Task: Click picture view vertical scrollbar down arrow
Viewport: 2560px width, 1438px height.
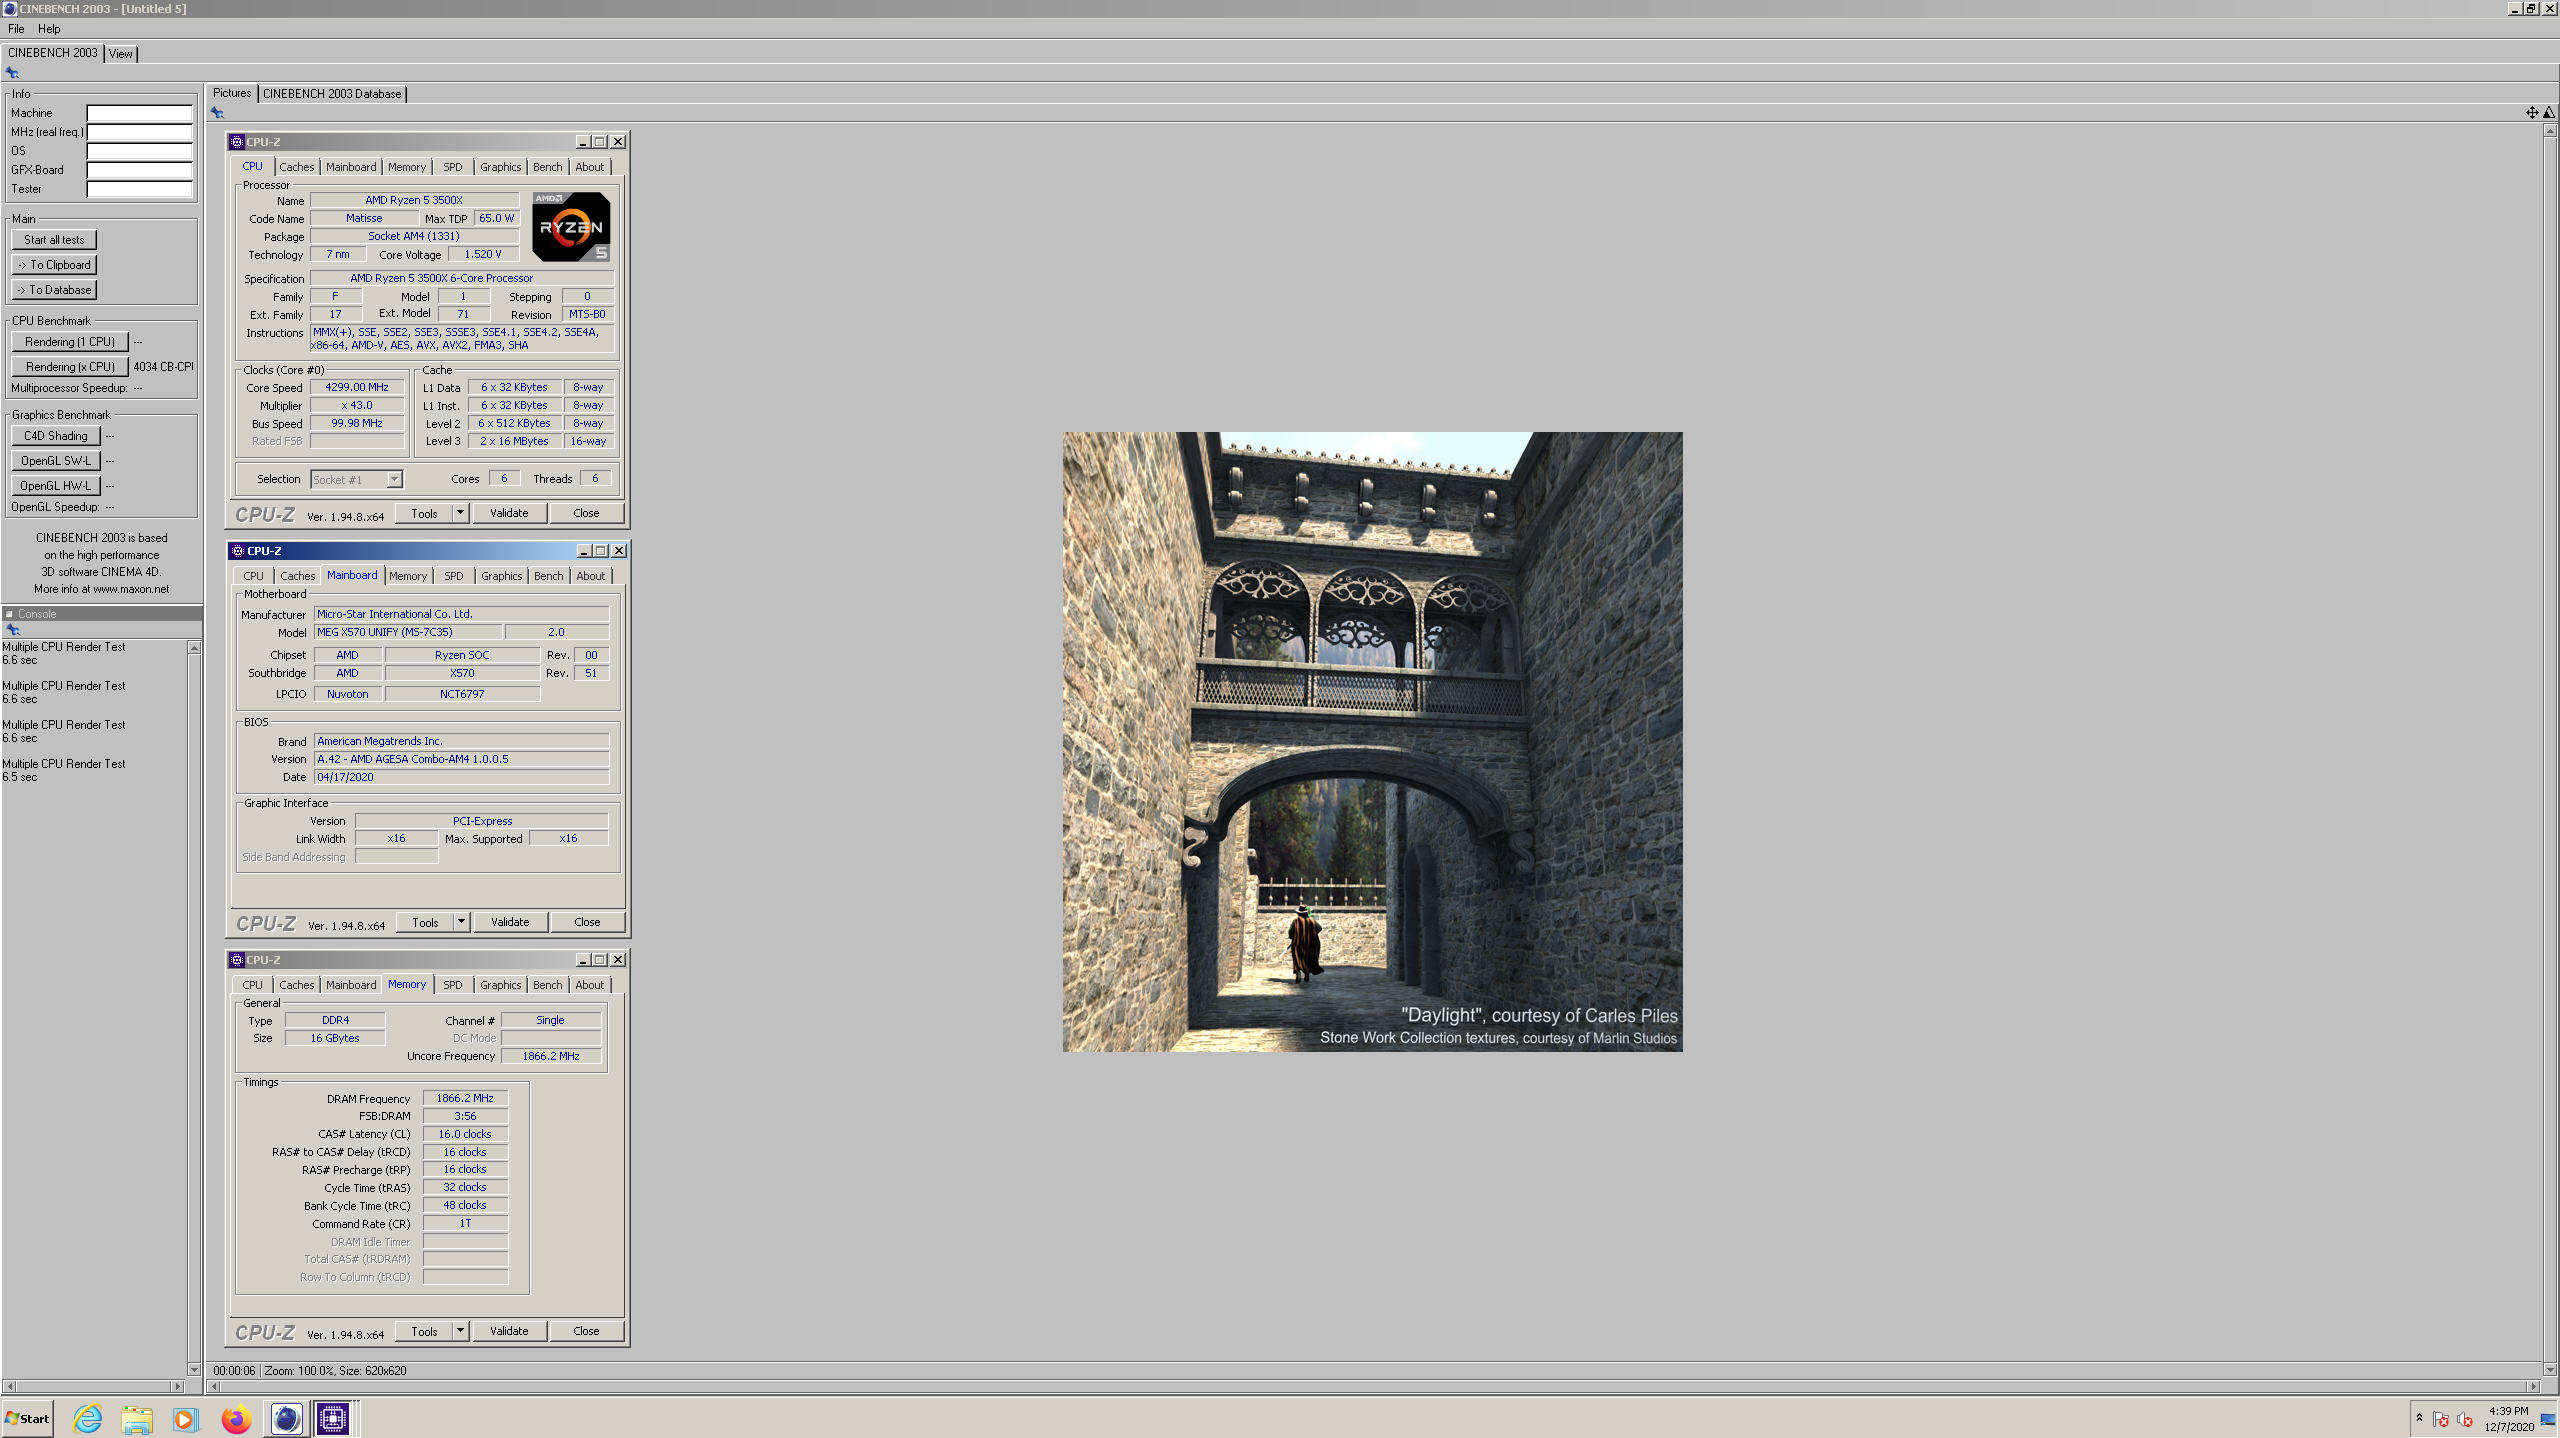Action: (x=2549, y=1369)
